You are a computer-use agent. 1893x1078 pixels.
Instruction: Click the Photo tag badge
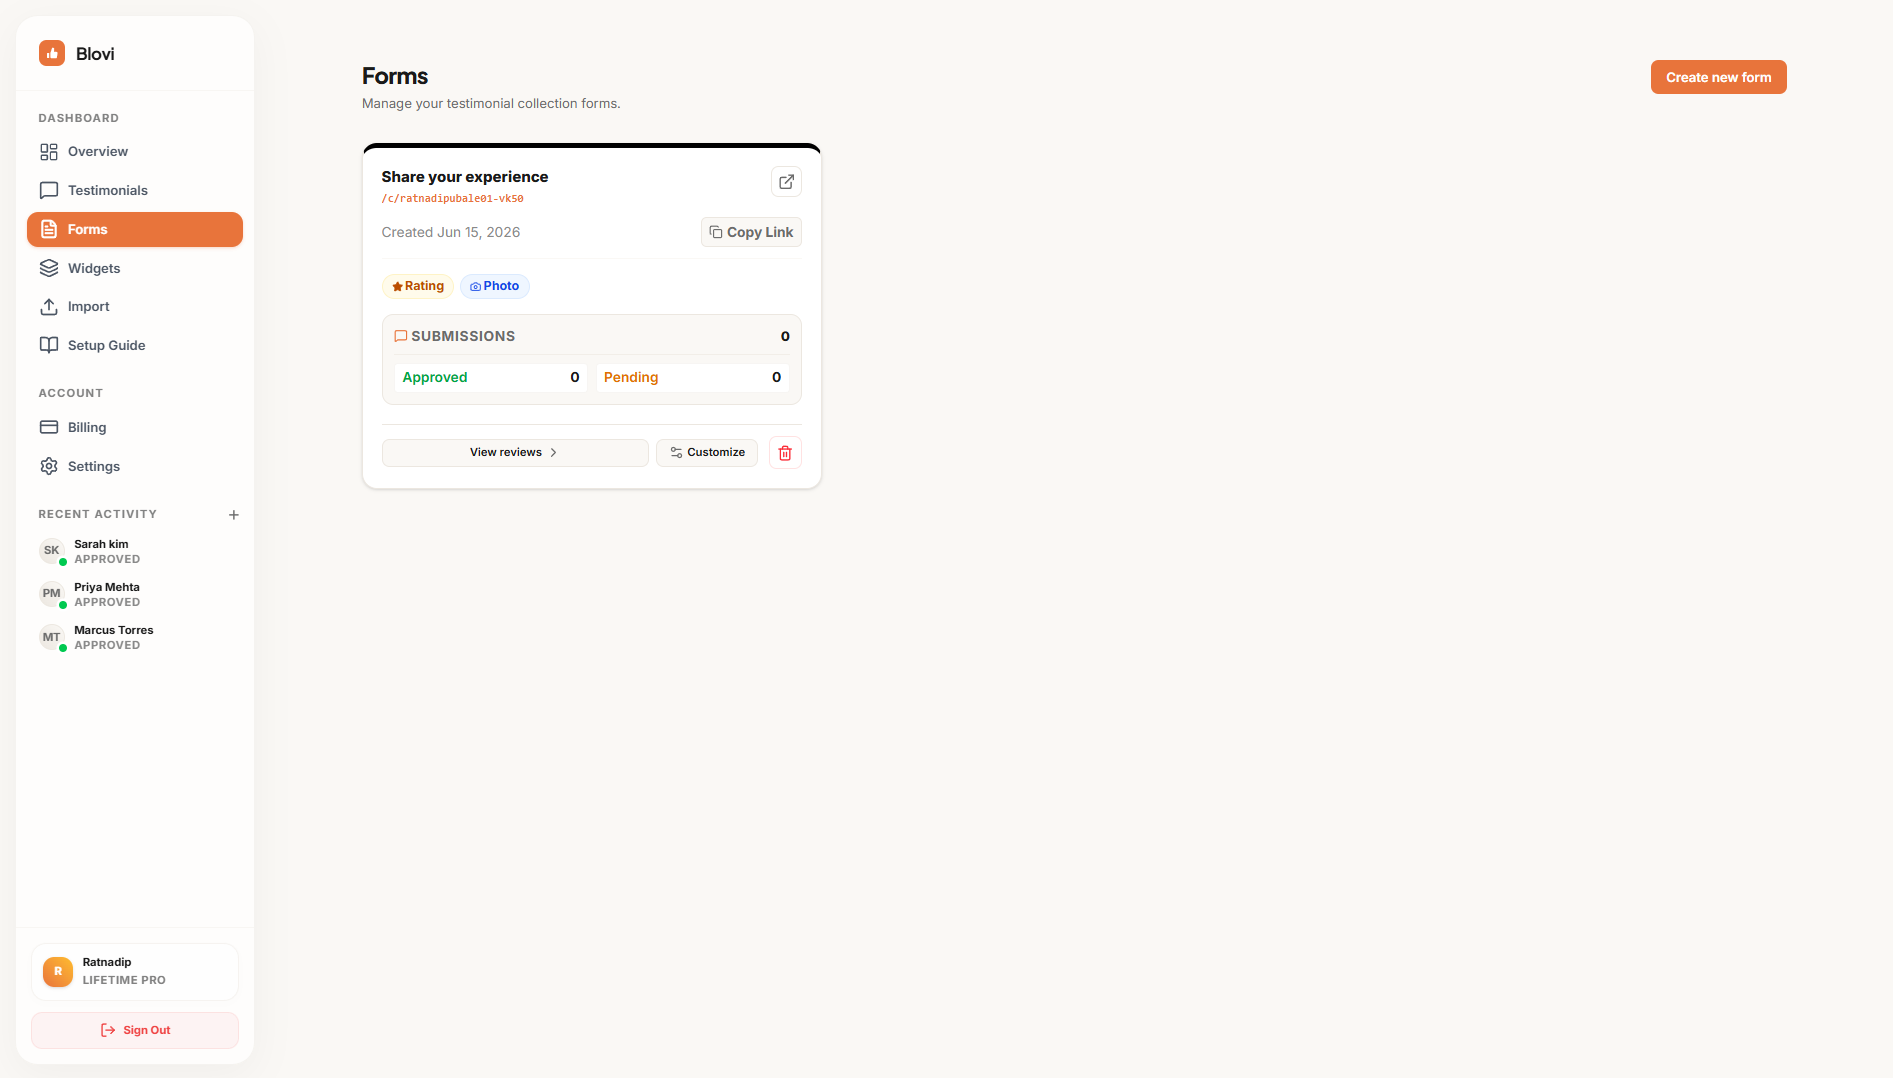click(495, 286)
